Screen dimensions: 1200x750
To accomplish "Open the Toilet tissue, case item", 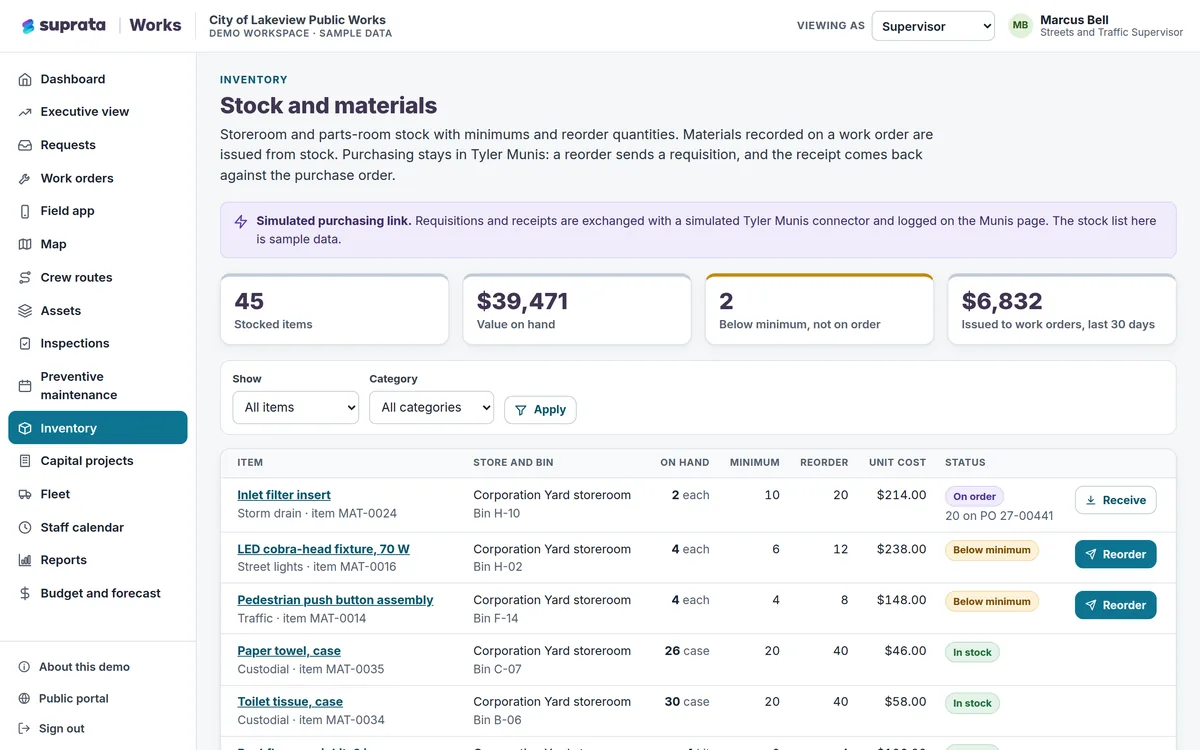I will point(290,702).
